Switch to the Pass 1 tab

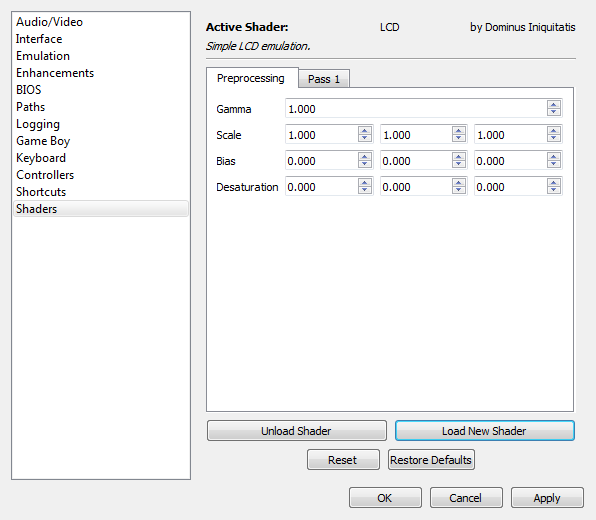tap(324, 79)
